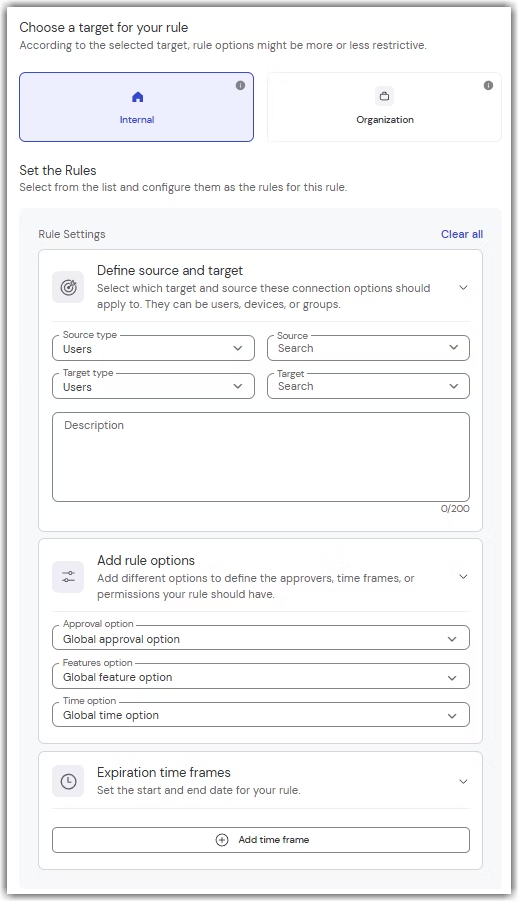The width and height of the screenshot is (519, 902).
Task: Click the clock icon beside Expiration time frames
Action: coord(68,781)
